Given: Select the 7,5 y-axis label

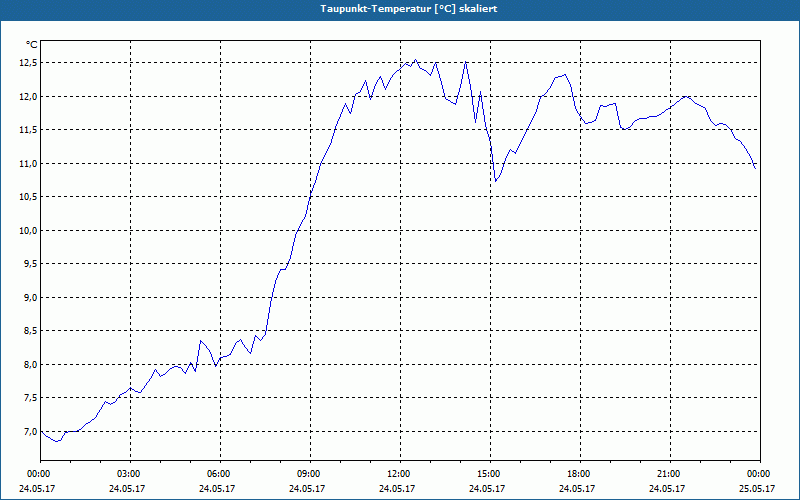Looking at the screenshot, I should 31,398.
